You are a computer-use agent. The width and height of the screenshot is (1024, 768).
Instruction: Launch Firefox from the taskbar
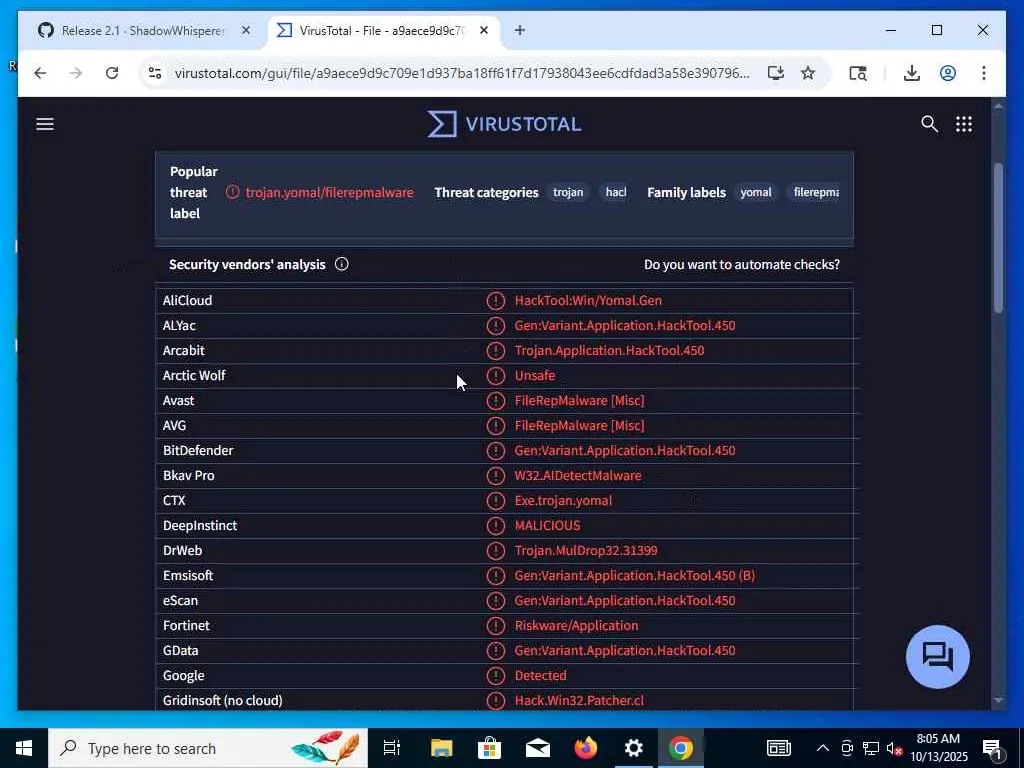(x=586, y=748)
